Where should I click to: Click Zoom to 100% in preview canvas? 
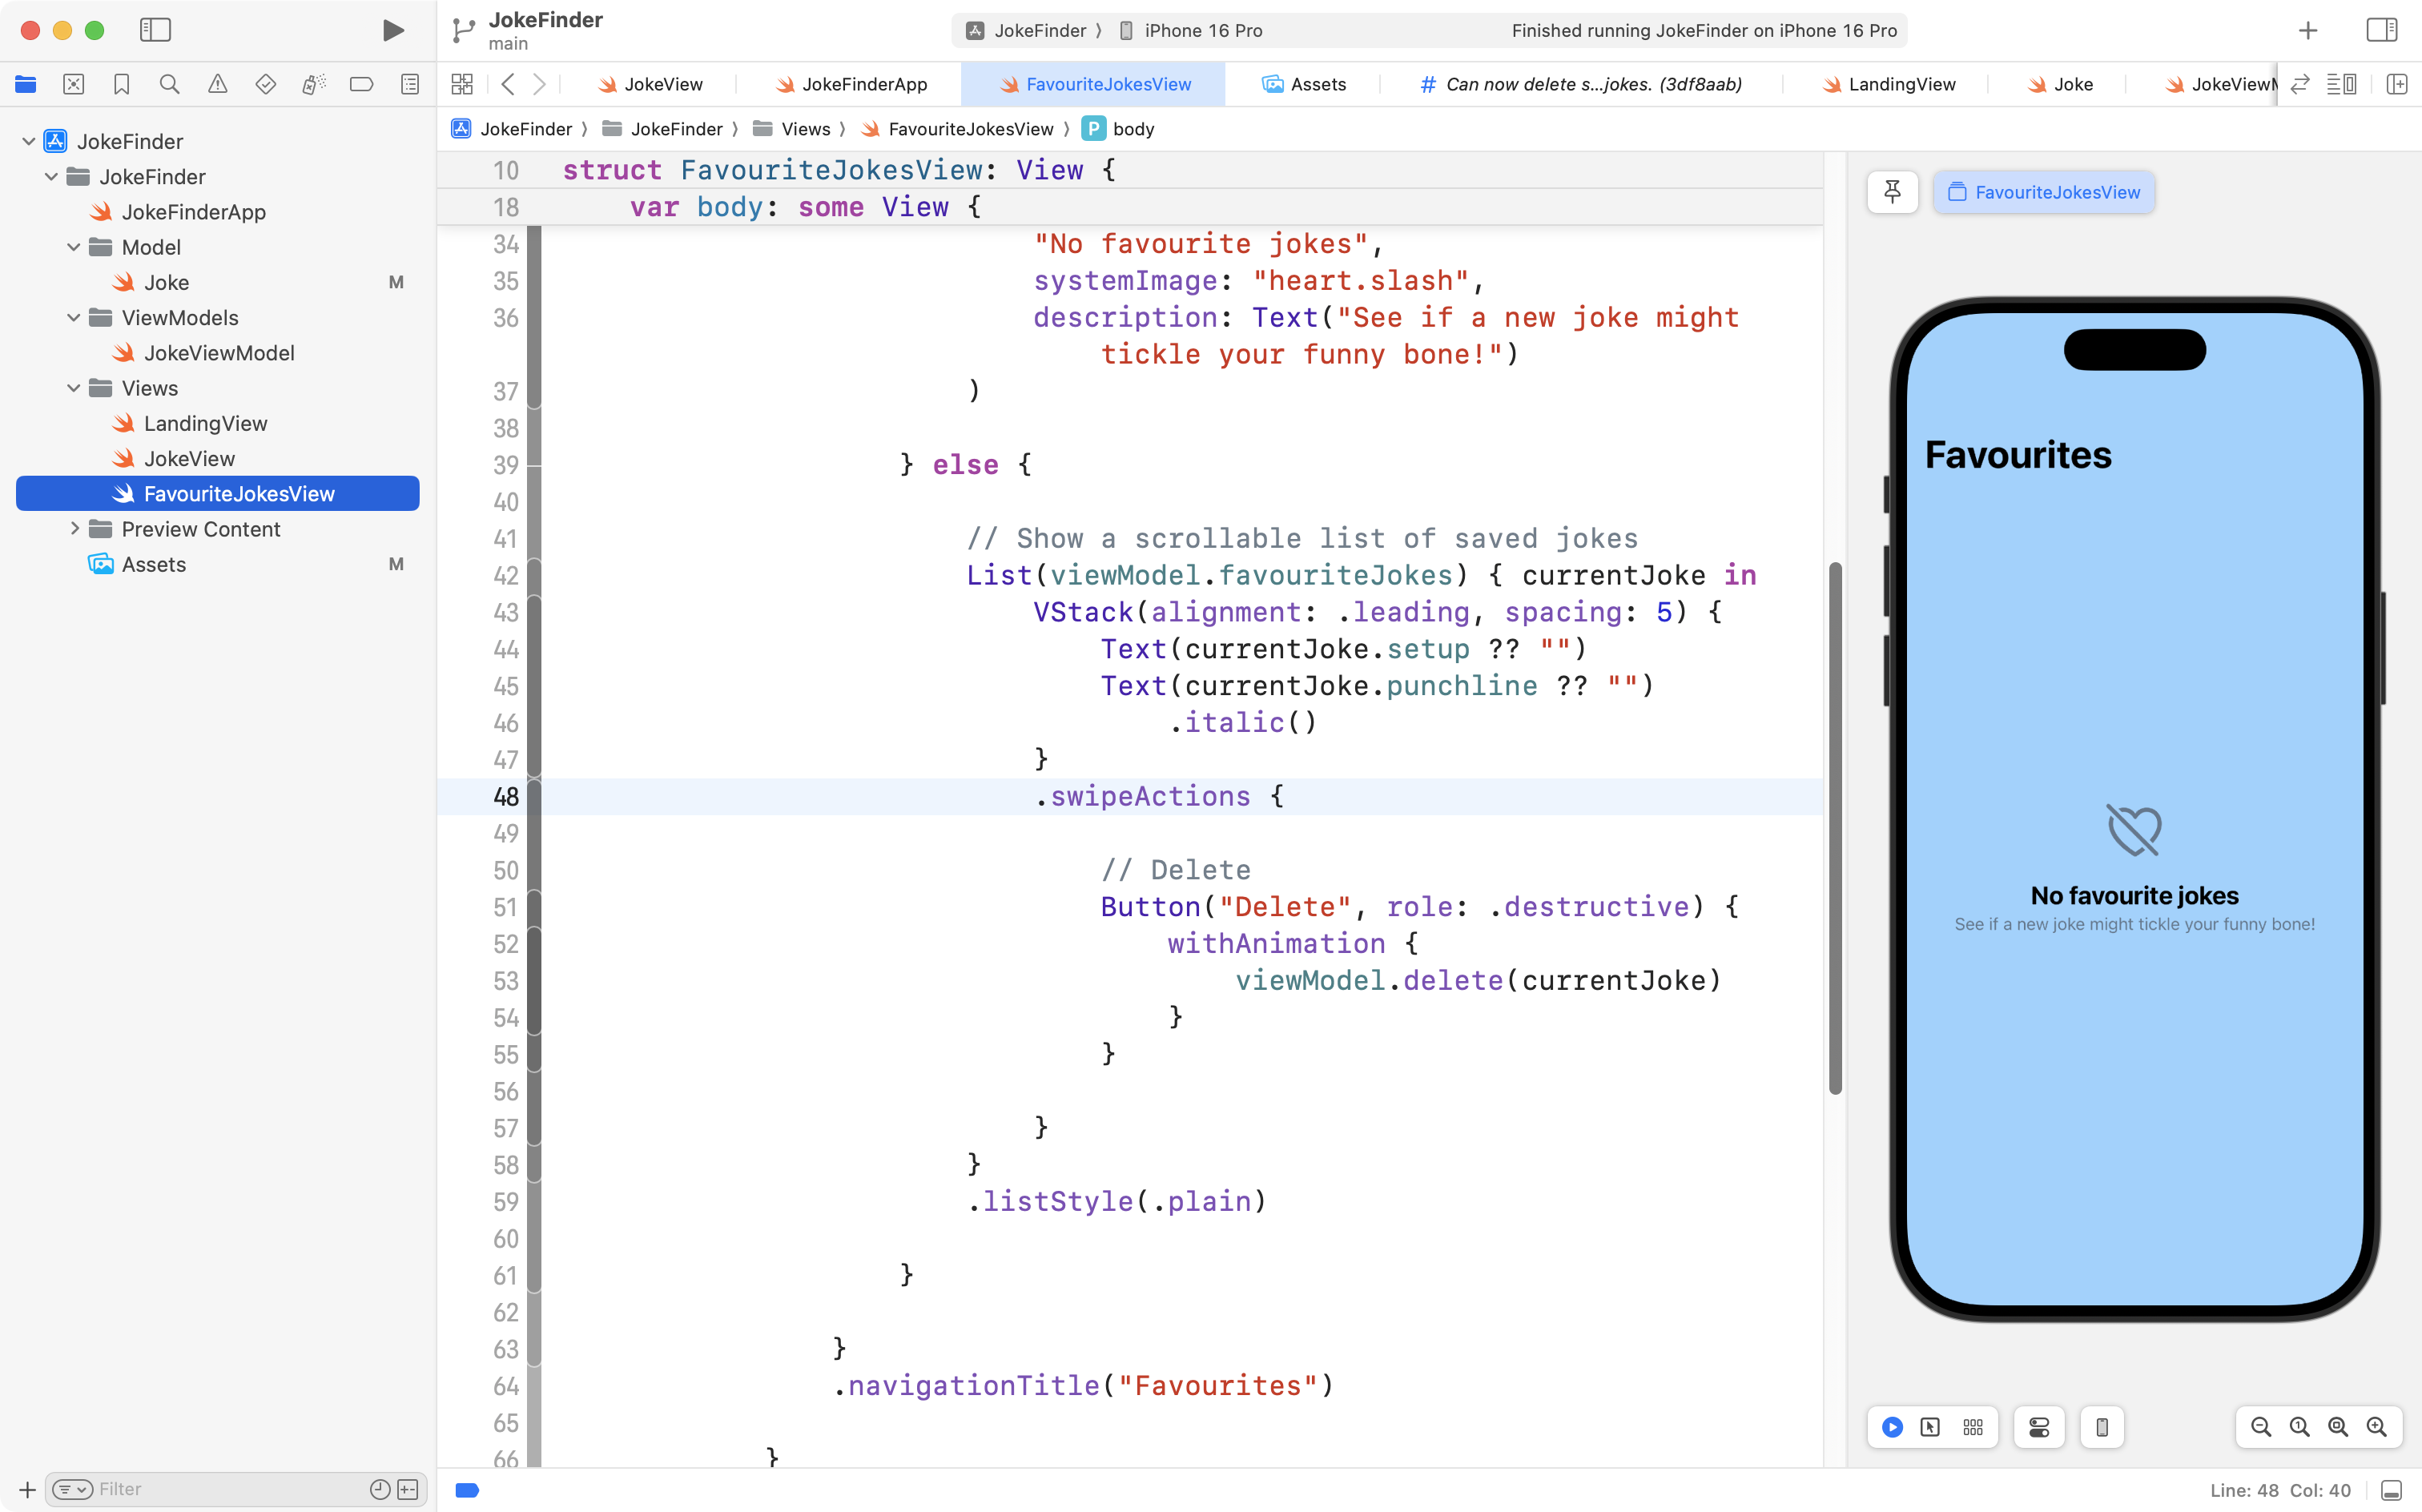tap(2299, 1427)
